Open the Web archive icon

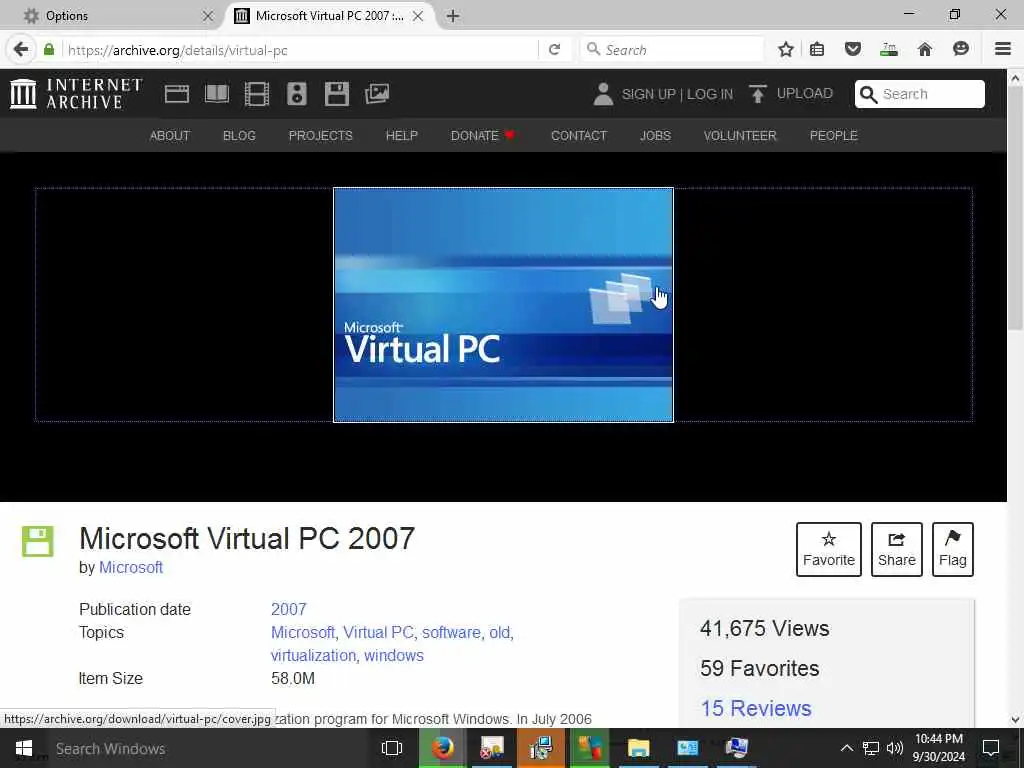pos(176,94)
